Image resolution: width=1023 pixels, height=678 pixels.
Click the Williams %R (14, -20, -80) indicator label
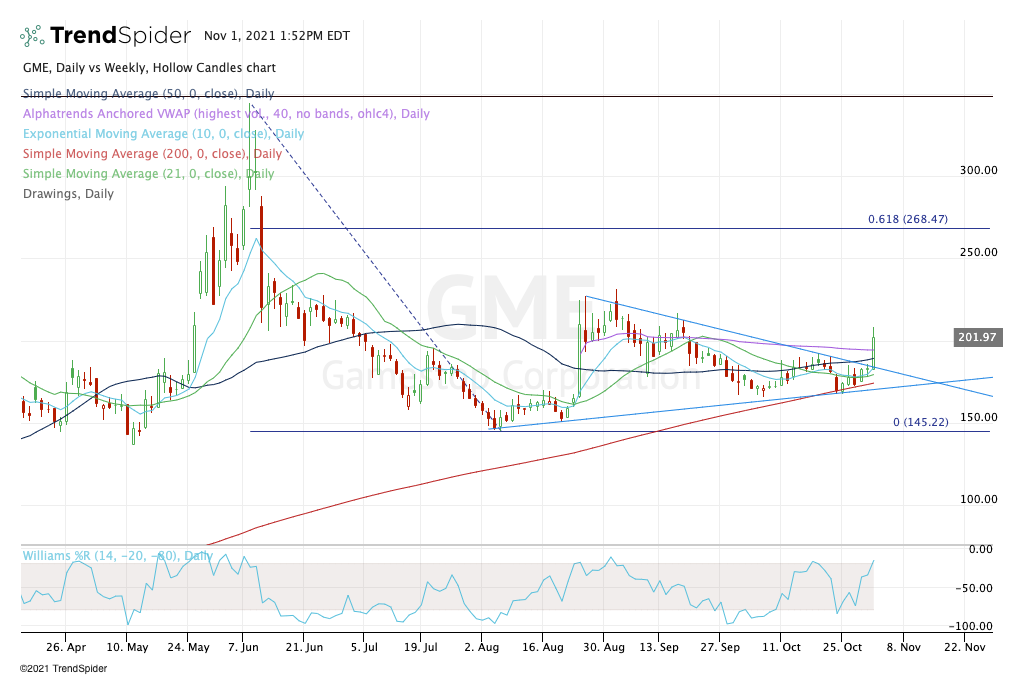pos(117,556)
